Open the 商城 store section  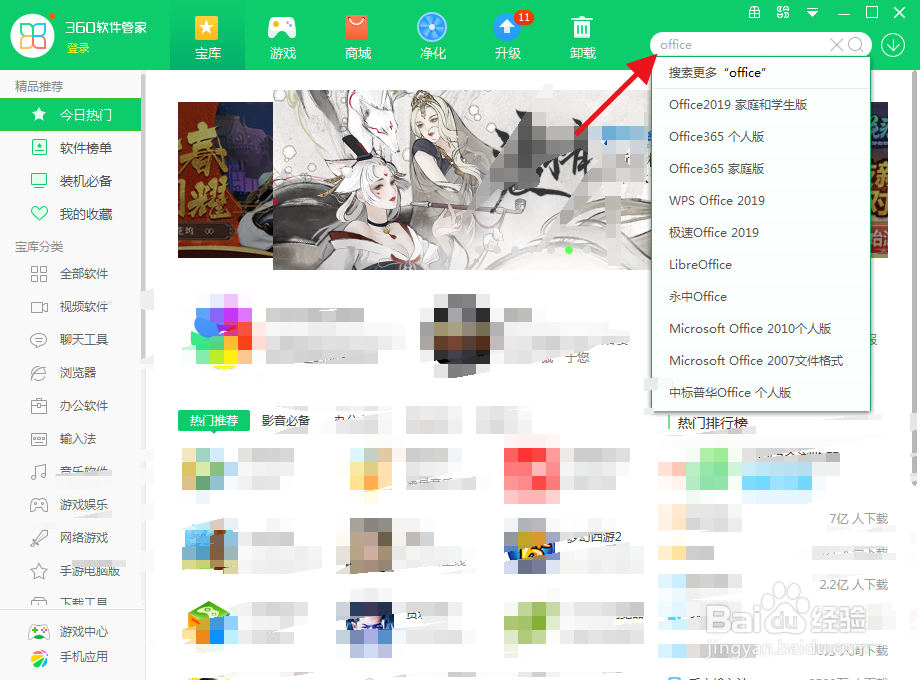click(x=357, y=37)
